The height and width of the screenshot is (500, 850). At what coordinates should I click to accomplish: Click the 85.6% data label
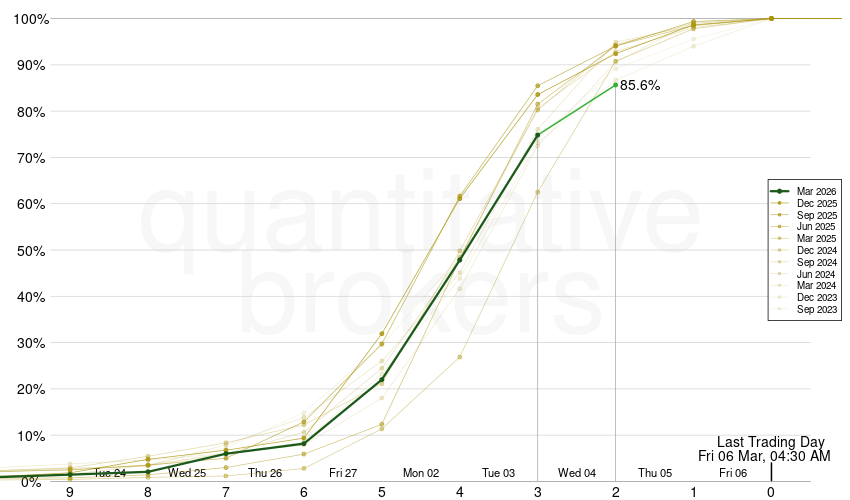640,86
